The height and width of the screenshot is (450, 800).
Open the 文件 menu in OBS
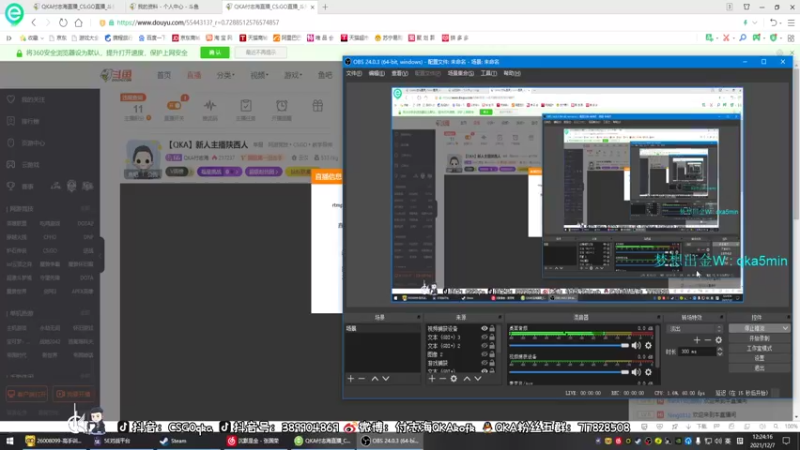pos(354,73)
